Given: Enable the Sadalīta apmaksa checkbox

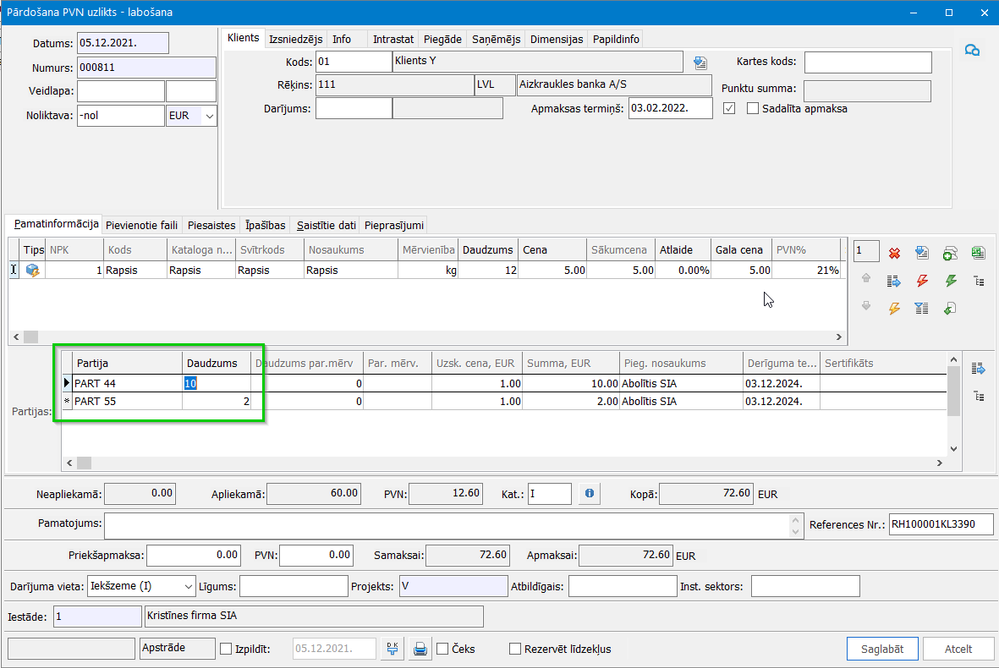Looking at the screenshot, I should tap(753, 108).
